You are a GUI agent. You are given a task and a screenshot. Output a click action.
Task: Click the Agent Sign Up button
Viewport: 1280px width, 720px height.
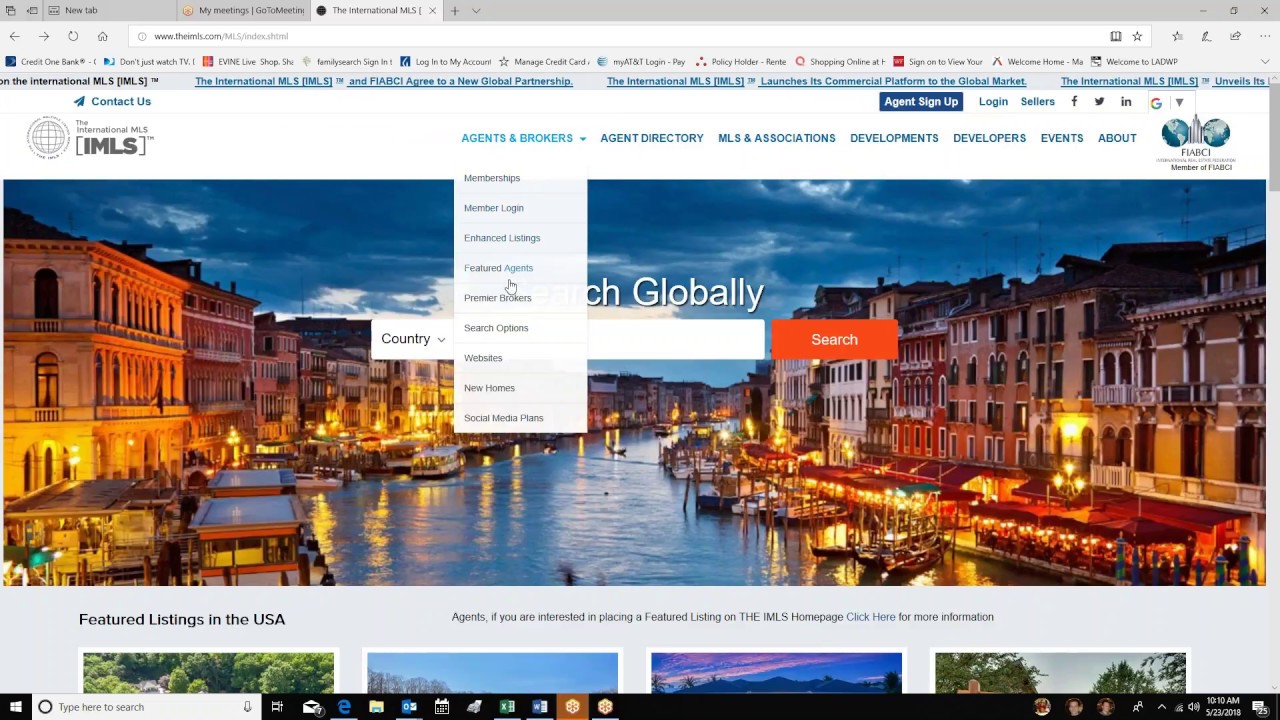tap(921, 101)
